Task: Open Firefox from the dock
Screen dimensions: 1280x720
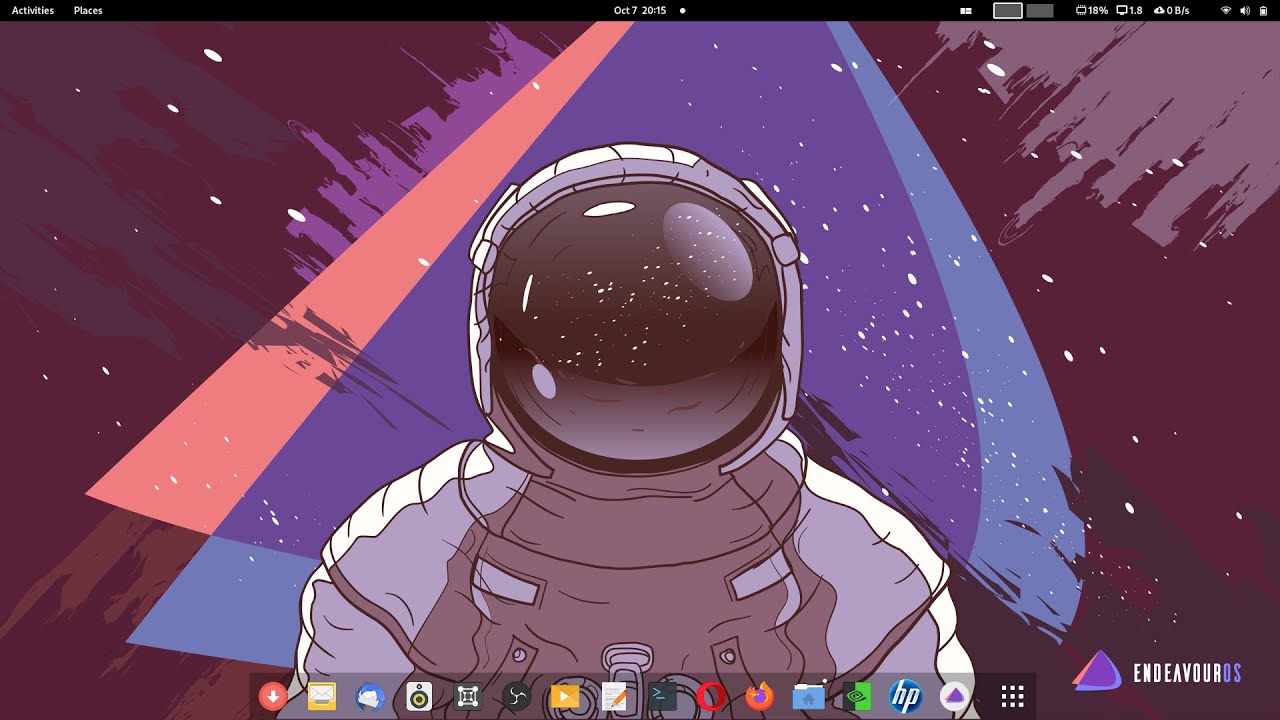Action: point(760,696)
